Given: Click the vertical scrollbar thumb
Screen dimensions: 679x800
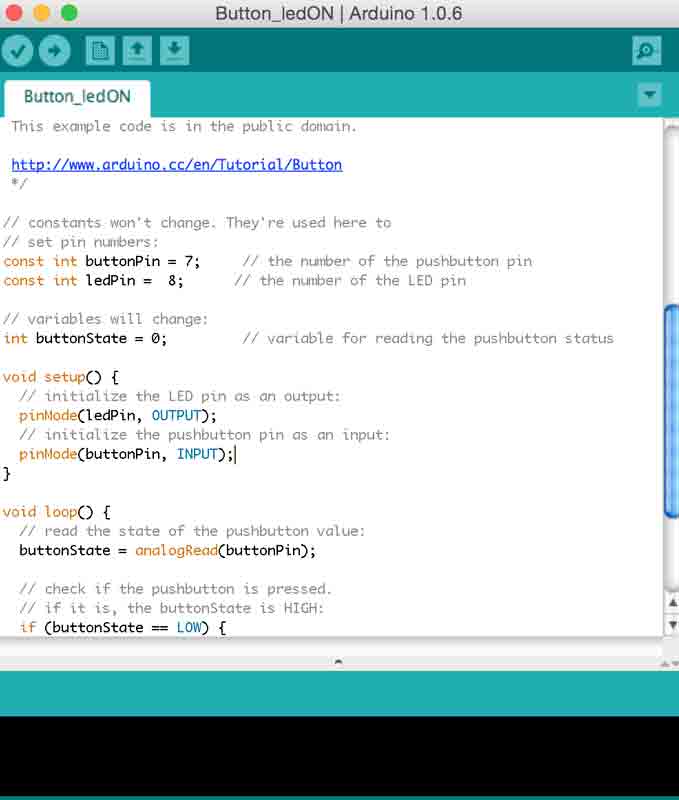Looking at the screenshot, I should pos(672,411).
